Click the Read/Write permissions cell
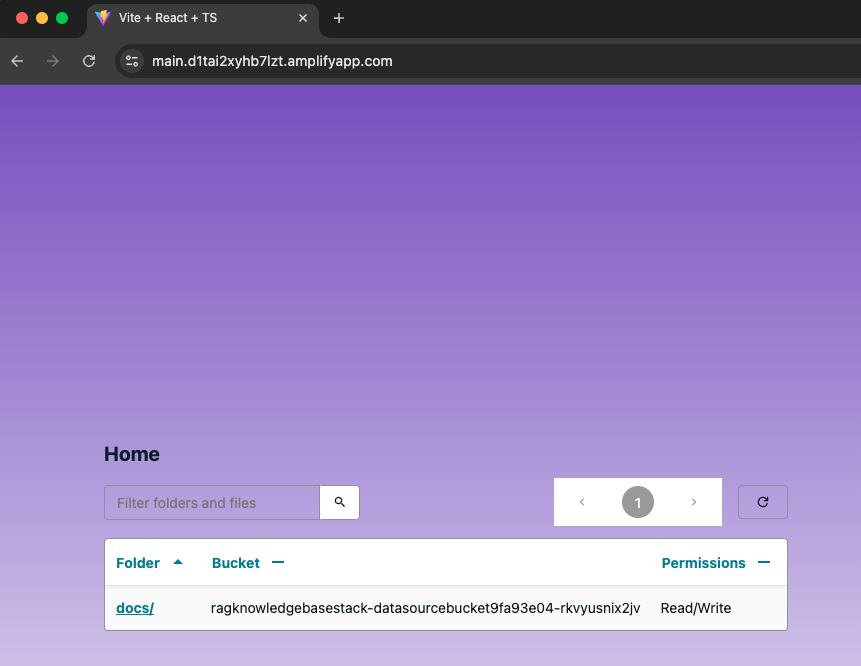Viewport: 861px width, 666px height. pos(696,608)
